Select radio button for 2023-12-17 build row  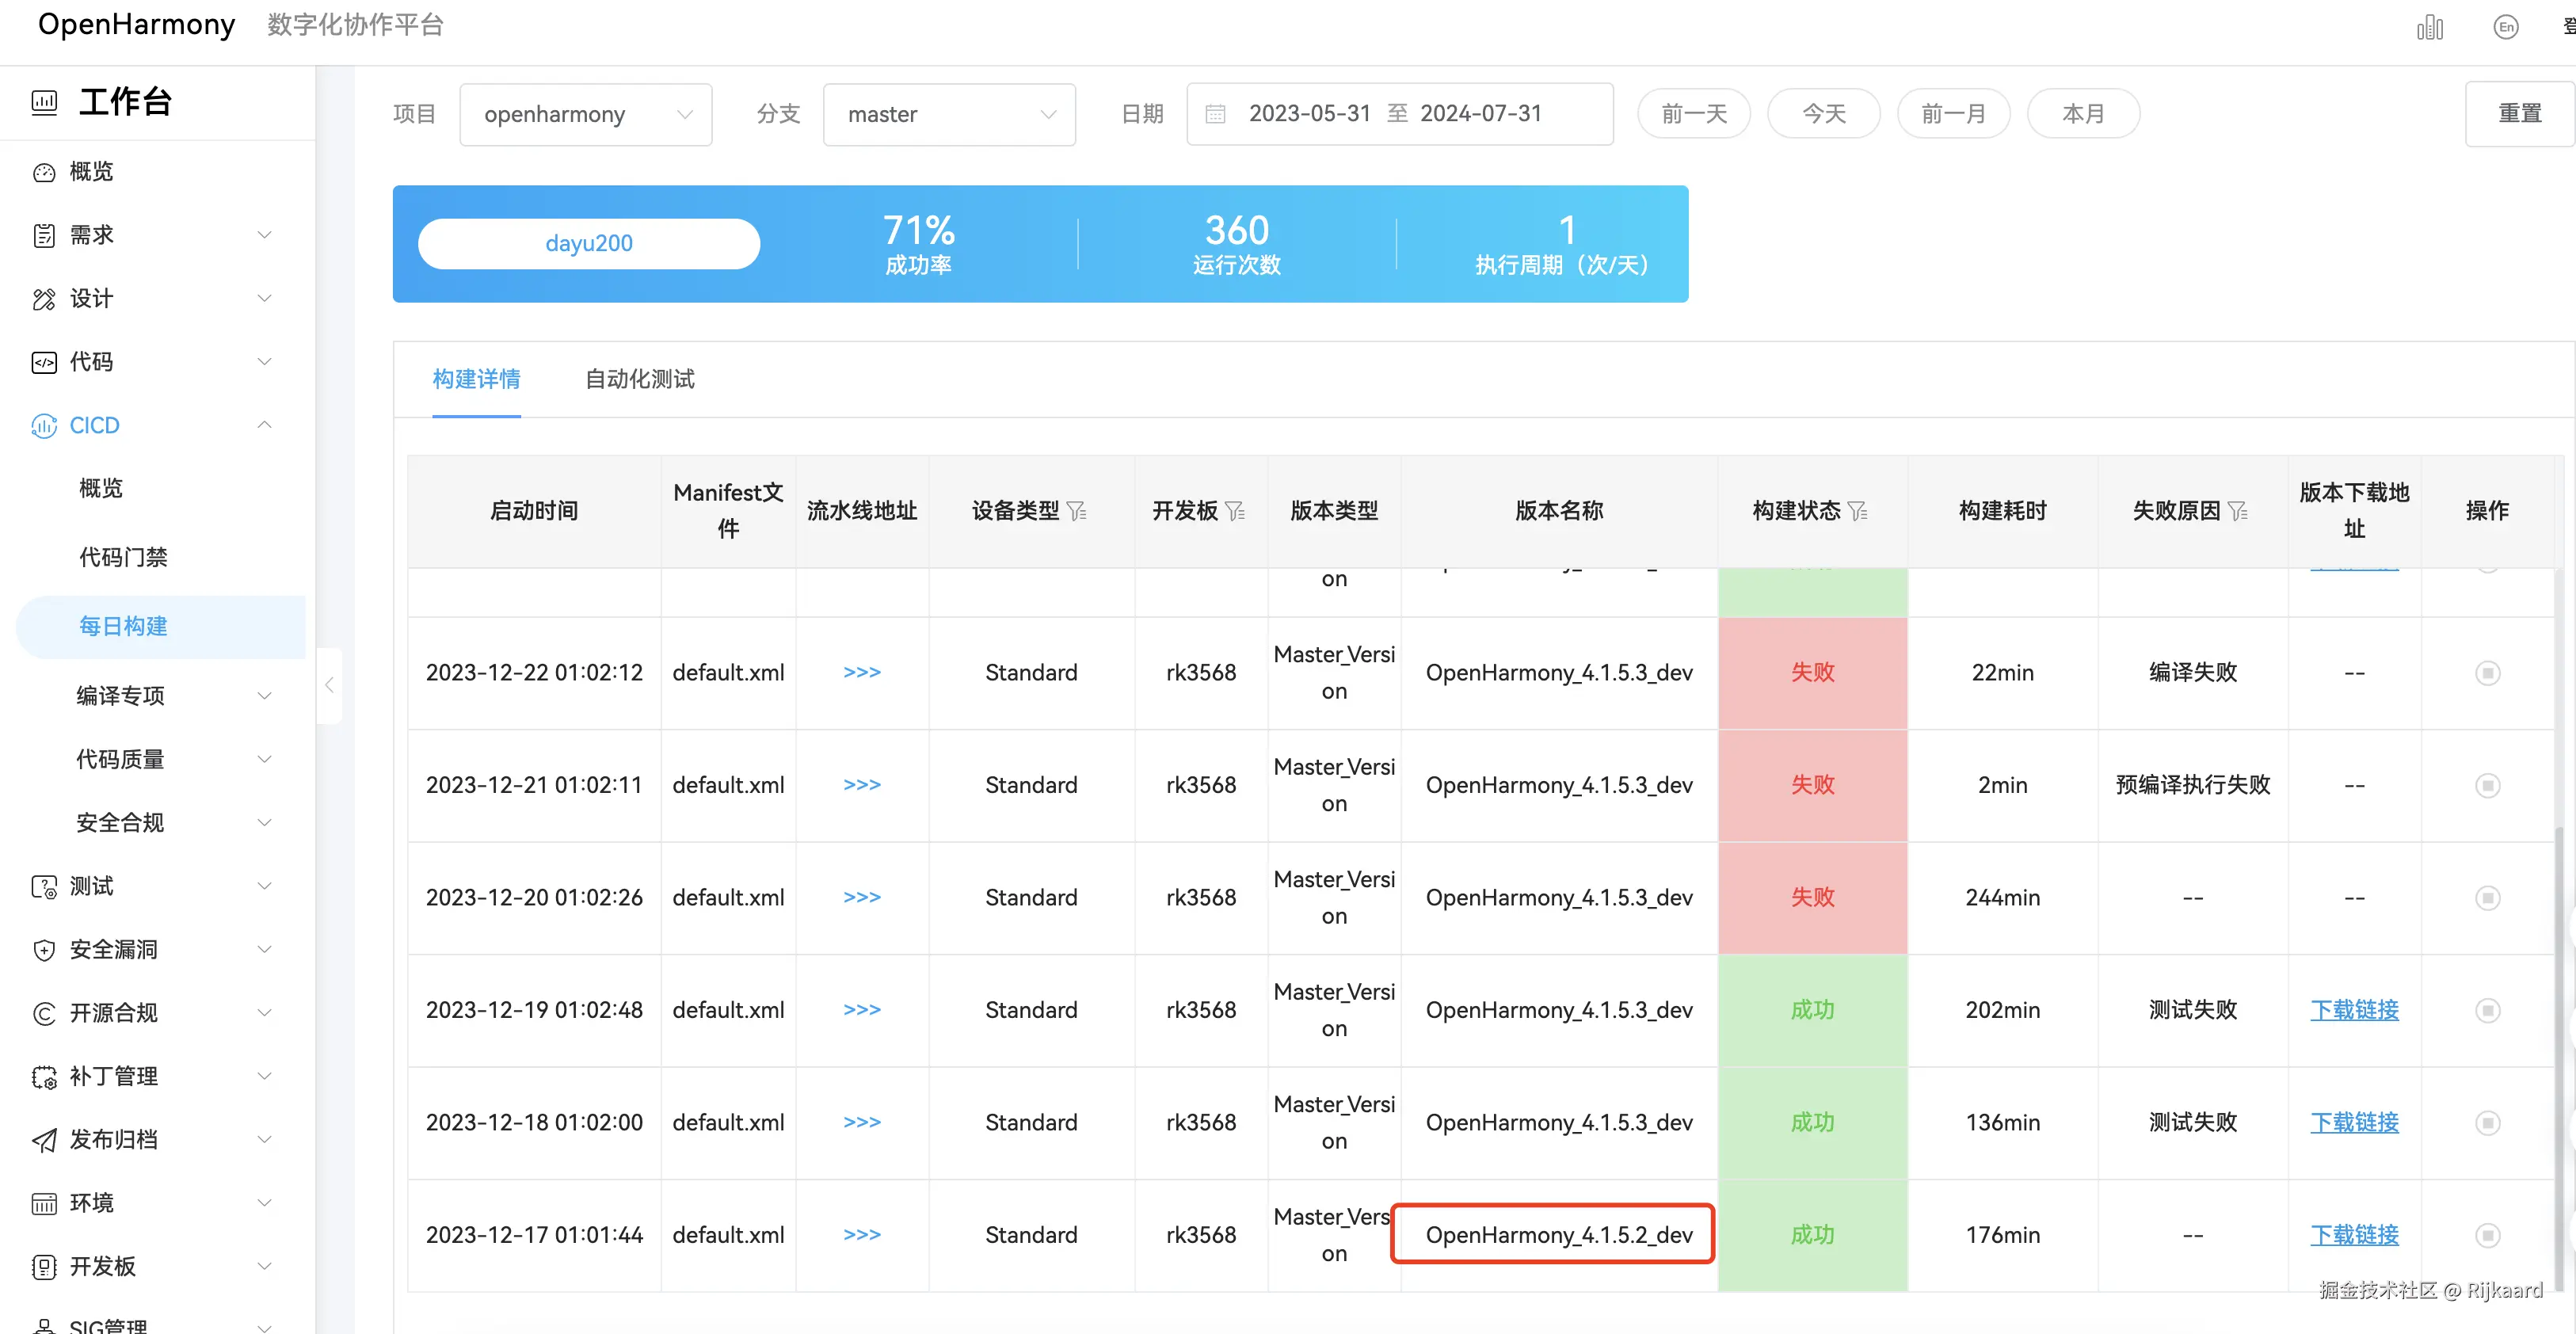point(2487,1235)
